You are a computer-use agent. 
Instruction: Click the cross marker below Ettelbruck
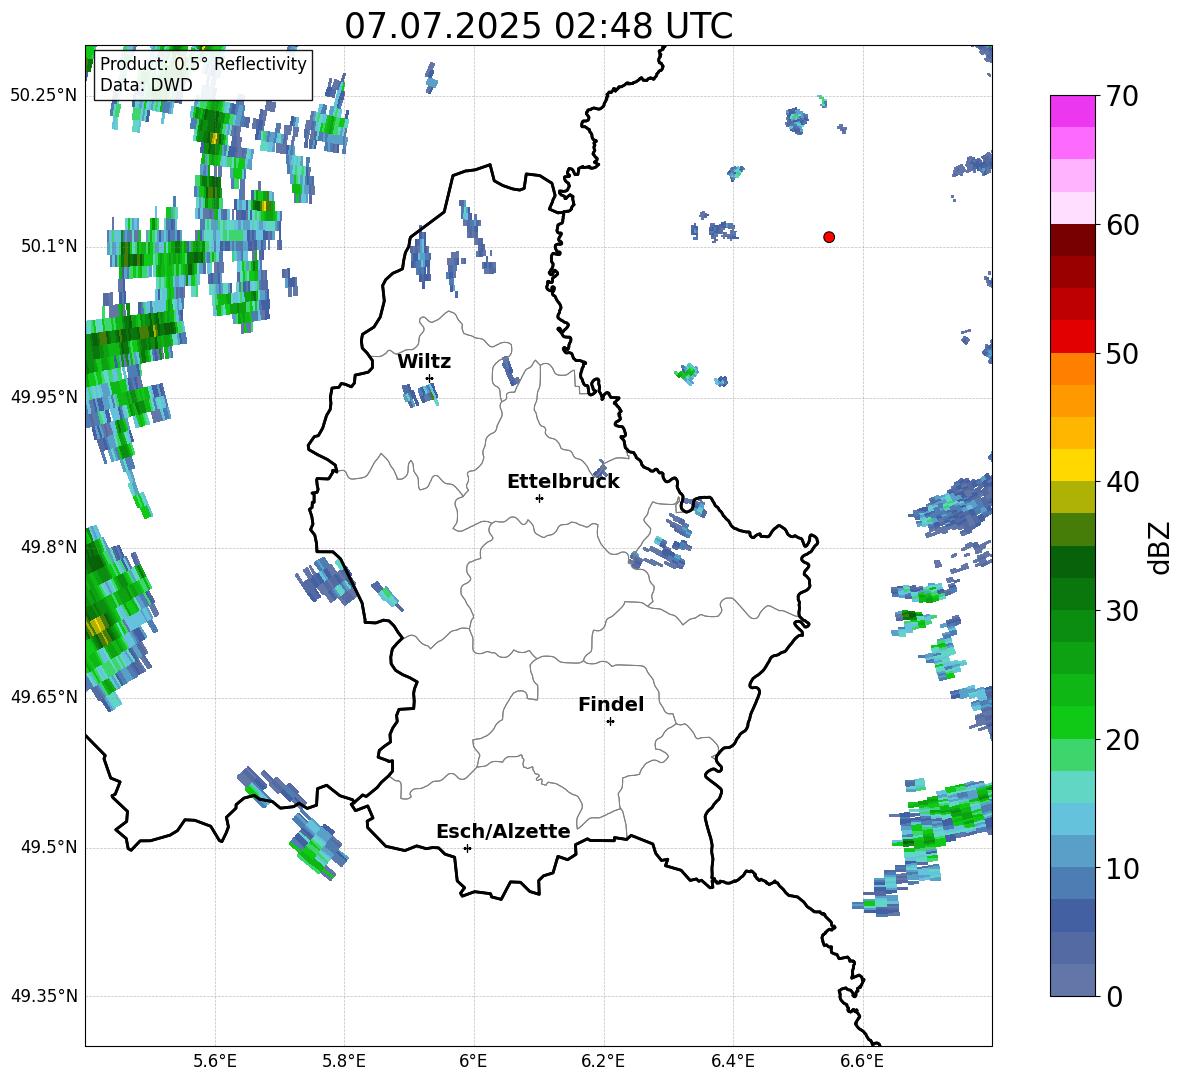[539, 498]
